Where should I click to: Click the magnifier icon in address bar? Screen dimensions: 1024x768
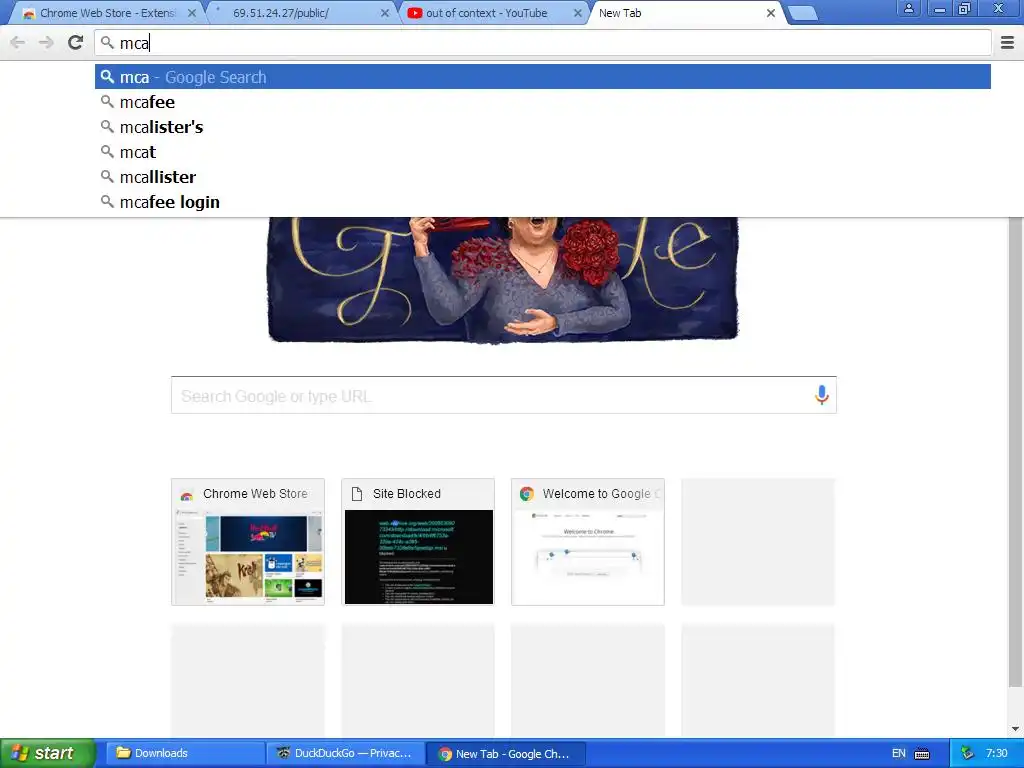click(108, 43)
